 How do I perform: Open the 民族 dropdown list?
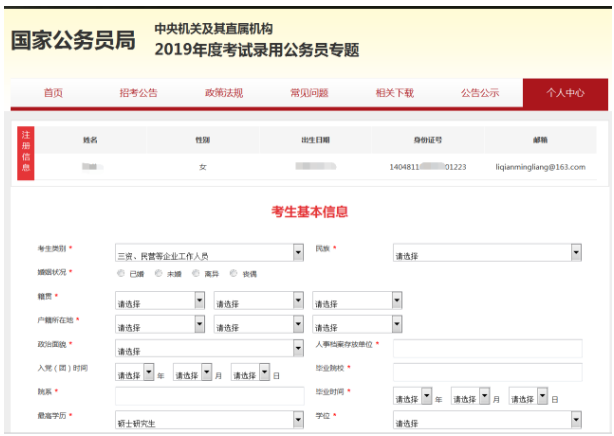pyautogui.click(x=487, y=253)
